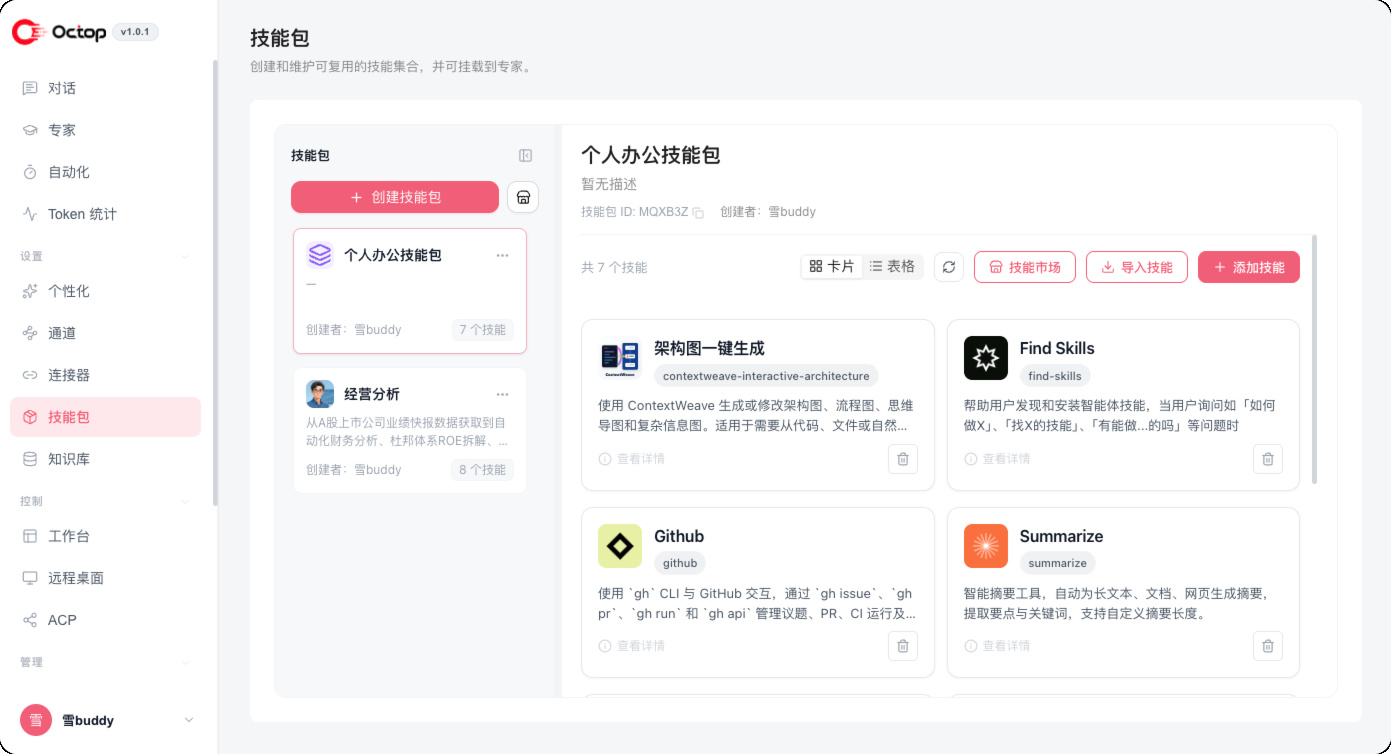Click 添加技能 button
This screenshot has width=1391, height=754.
tap(1249, 267)
